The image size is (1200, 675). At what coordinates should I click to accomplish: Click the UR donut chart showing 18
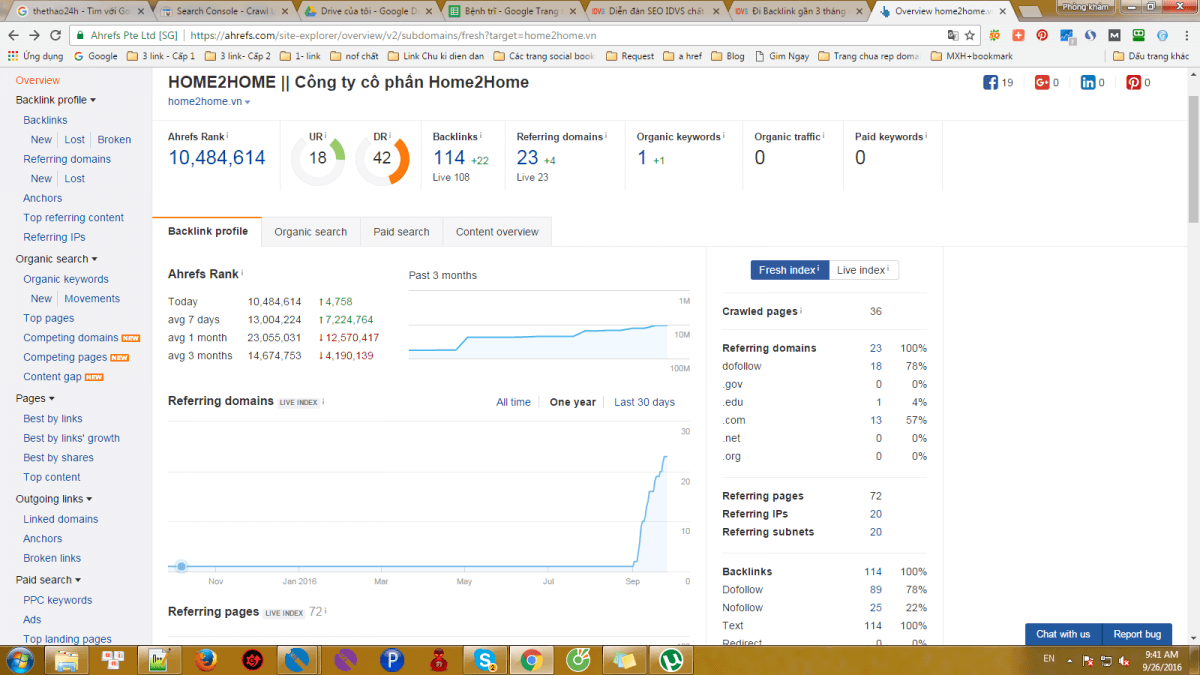pos(318,158)
